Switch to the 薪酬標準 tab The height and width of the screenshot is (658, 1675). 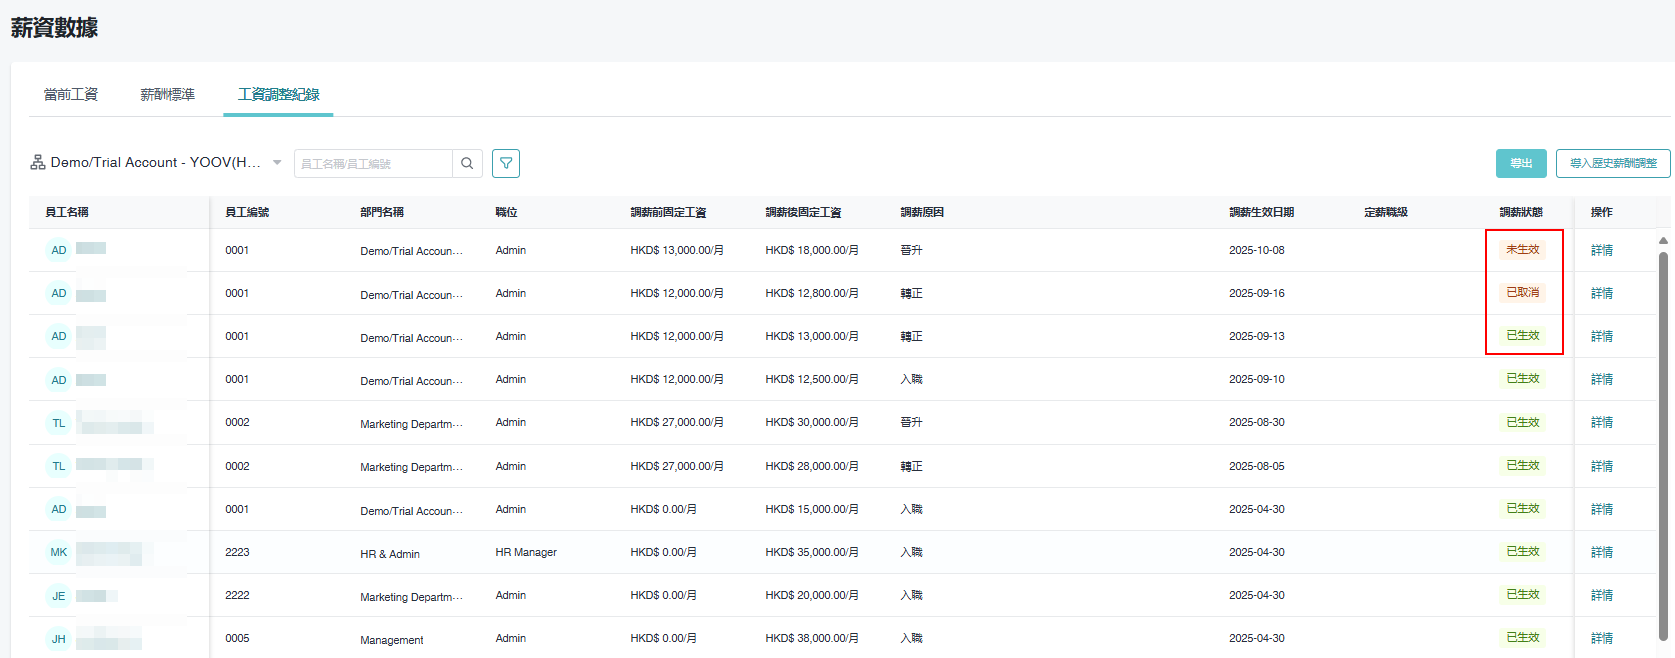pos(168,94)
